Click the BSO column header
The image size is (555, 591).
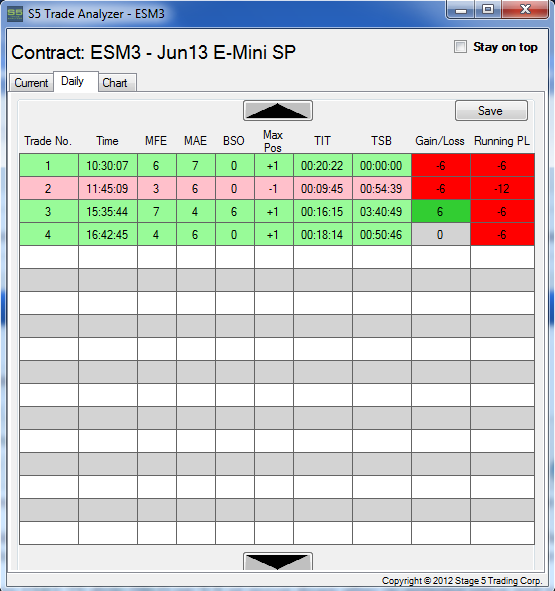pyautogui.click(x=234, y=141)
